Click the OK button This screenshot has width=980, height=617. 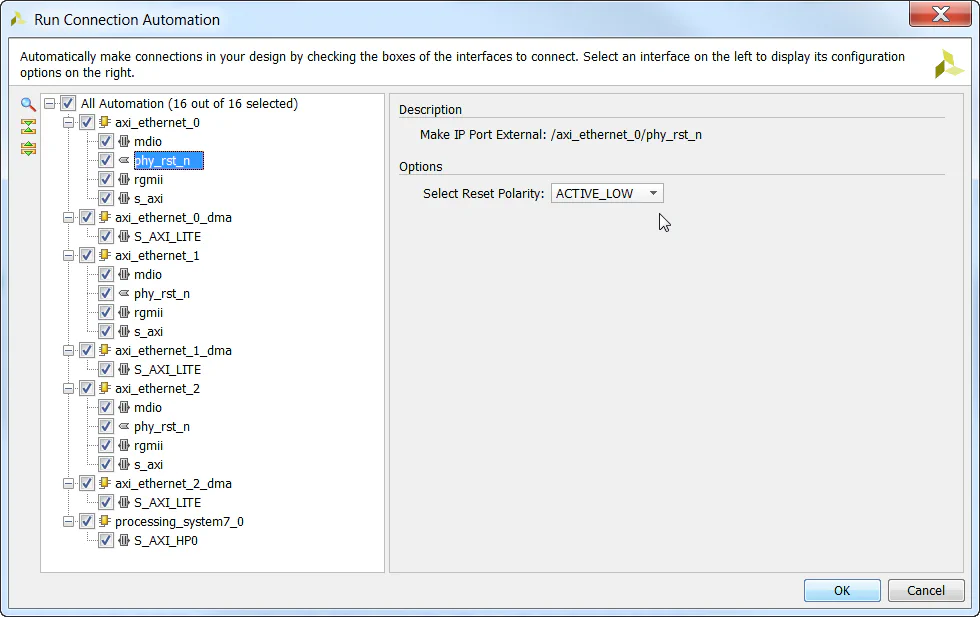tap(842, 591)
